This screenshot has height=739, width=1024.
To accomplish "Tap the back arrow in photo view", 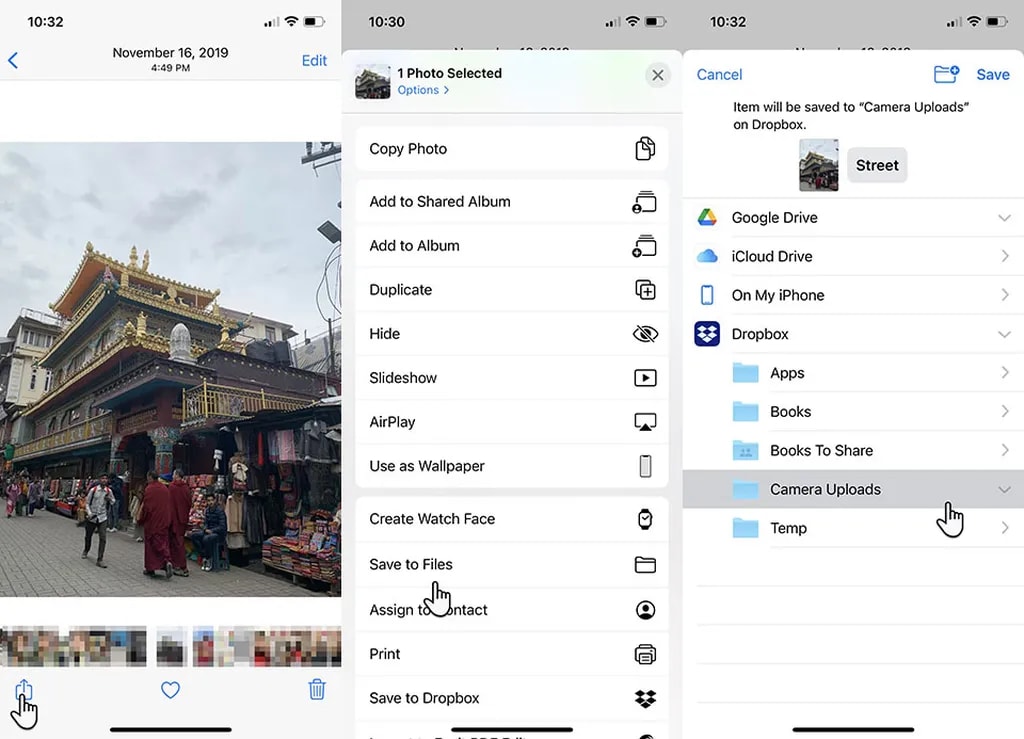I will tap(13, 61).
